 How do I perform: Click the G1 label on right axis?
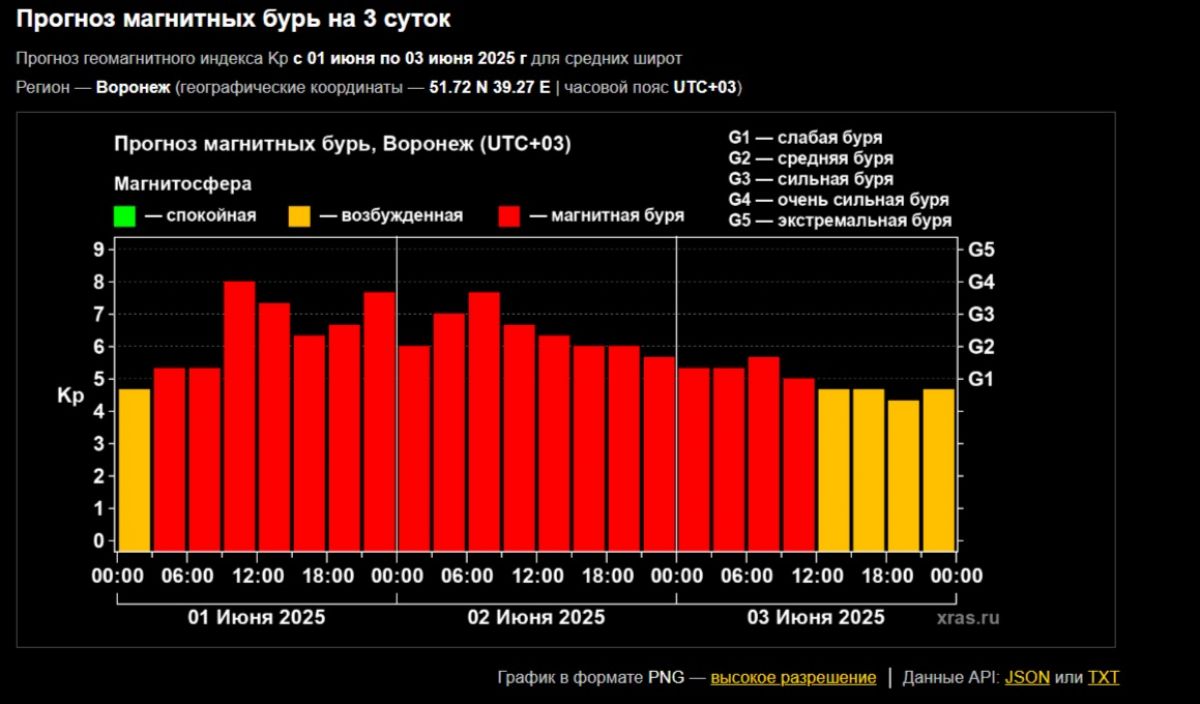[x=982, y=379]
